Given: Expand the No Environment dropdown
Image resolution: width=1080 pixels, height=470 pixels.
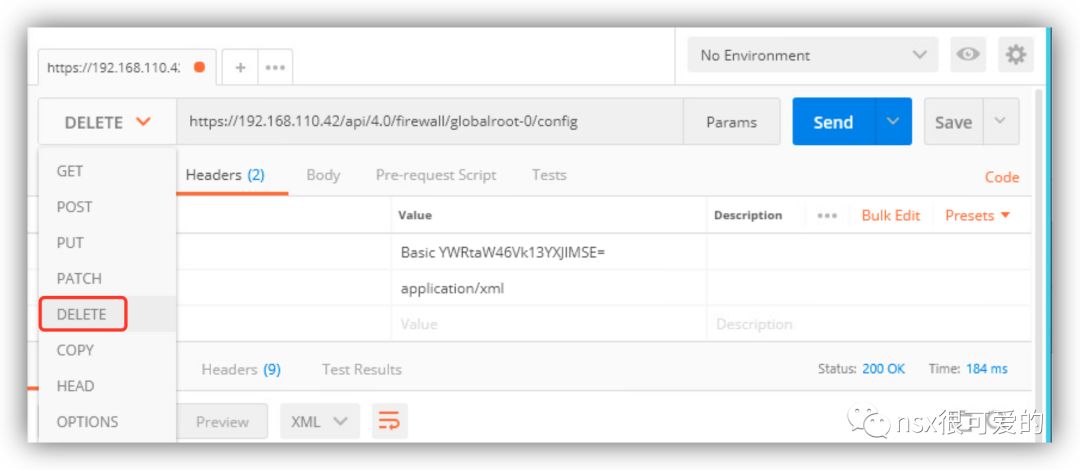Looking at the screenshot, I should [x=813, y=55].
